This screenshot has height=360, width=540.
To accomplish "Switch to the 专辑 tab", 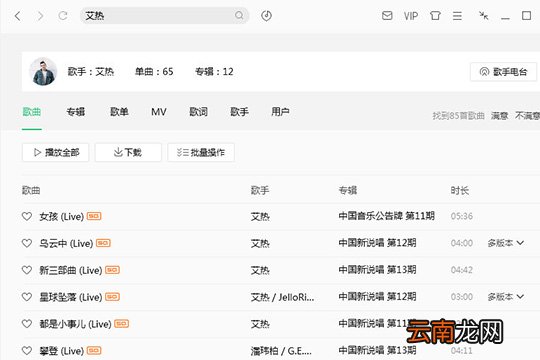I will (75, 112).
